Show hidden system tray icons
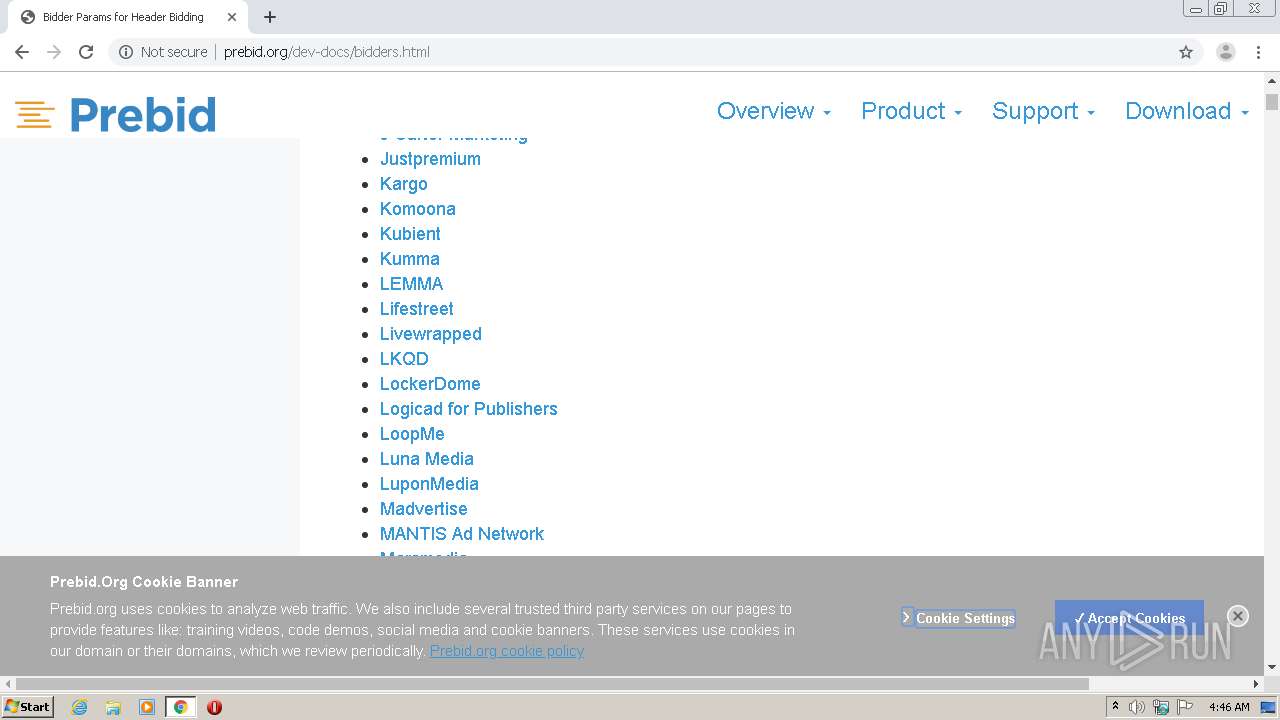The width and height of the screenshot is (1280, 720). pos(1116,707)
